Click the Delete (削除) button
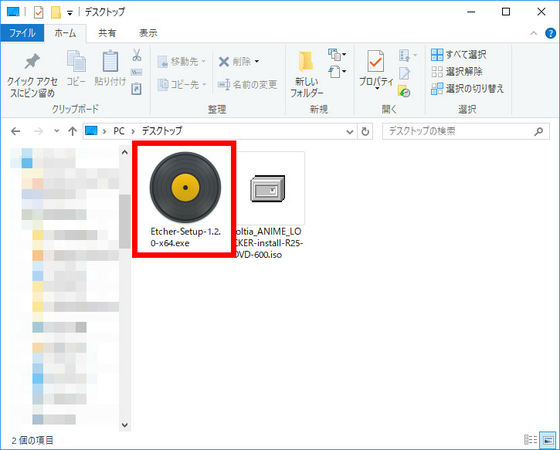This screenshot has width=560, height=450. (238, 61)
